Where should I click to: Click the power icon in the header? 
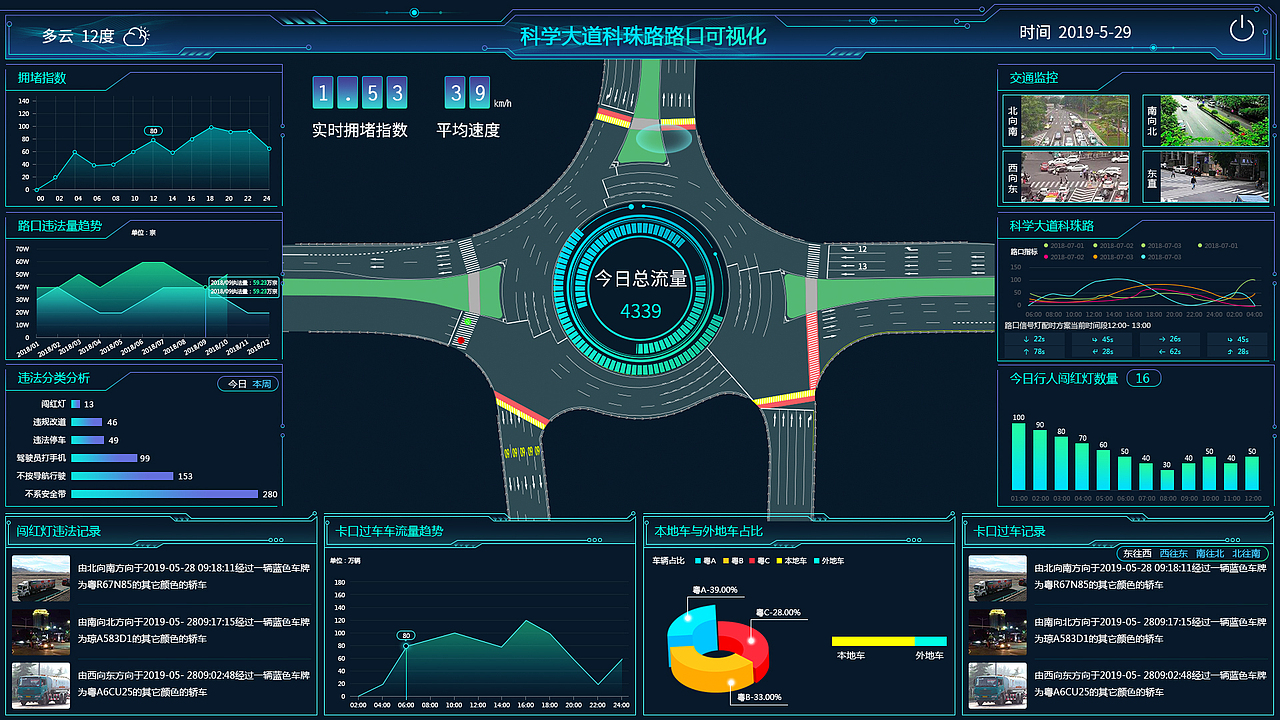click(x=1242, y=29)
